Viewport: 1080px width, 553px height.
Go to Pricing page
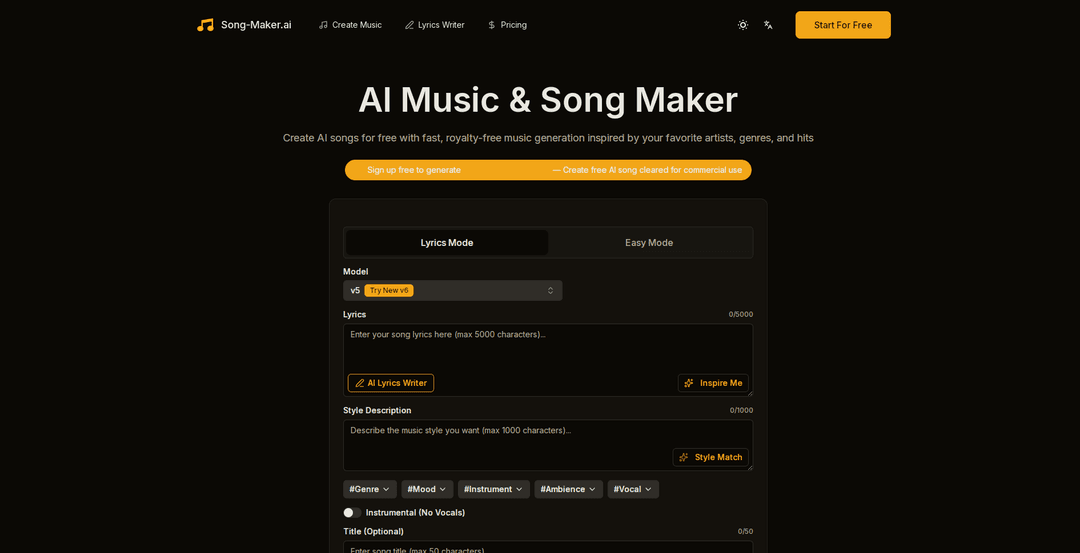coord(507,25)
